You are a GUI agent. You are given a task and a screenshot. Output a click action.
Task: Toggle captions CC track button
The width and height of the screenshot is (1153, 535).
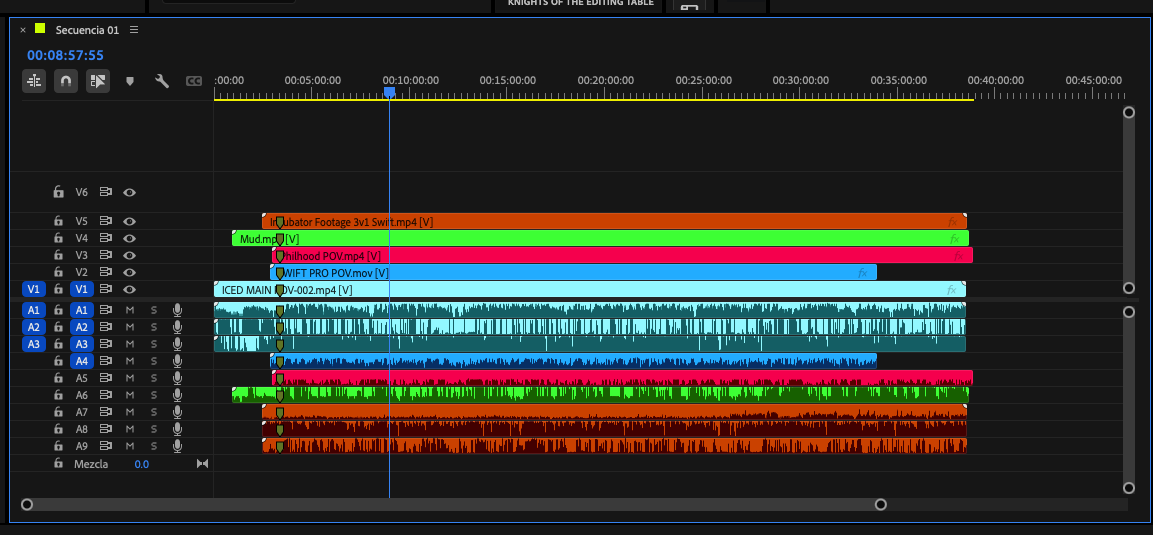click(193, 81)
